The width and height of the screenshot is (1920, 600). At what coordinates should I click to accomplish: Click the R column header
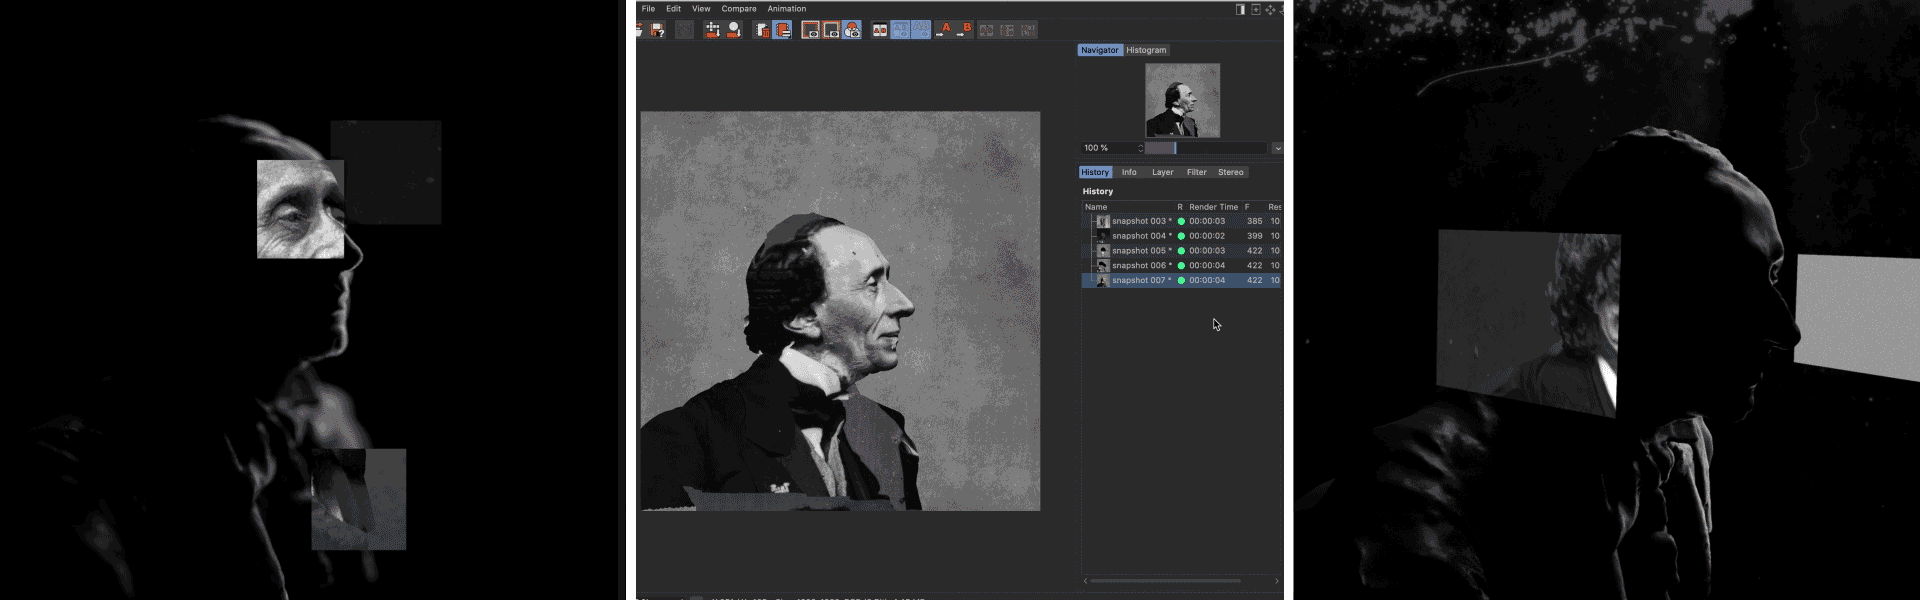[1180, 207]
